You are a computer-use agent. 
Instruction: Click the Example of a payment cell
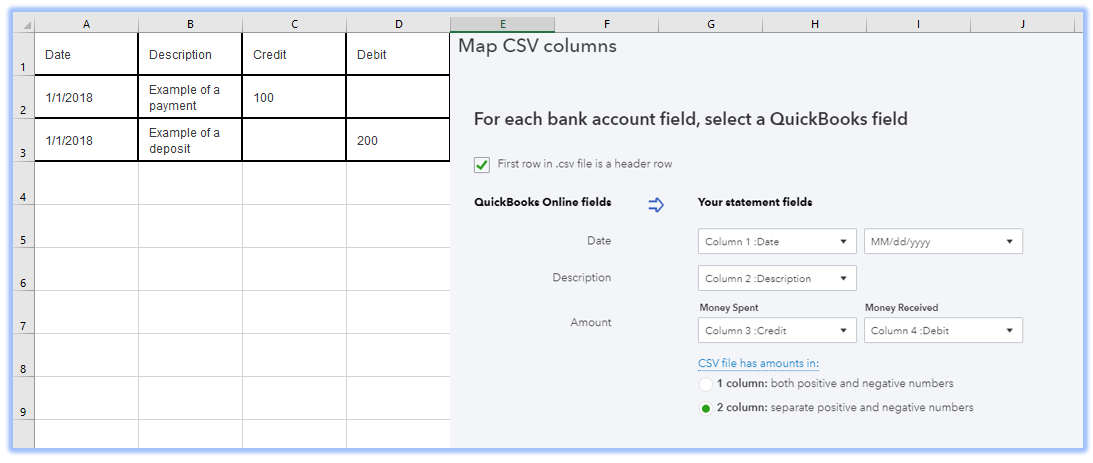pyautogui.click(x=190, y=98)
